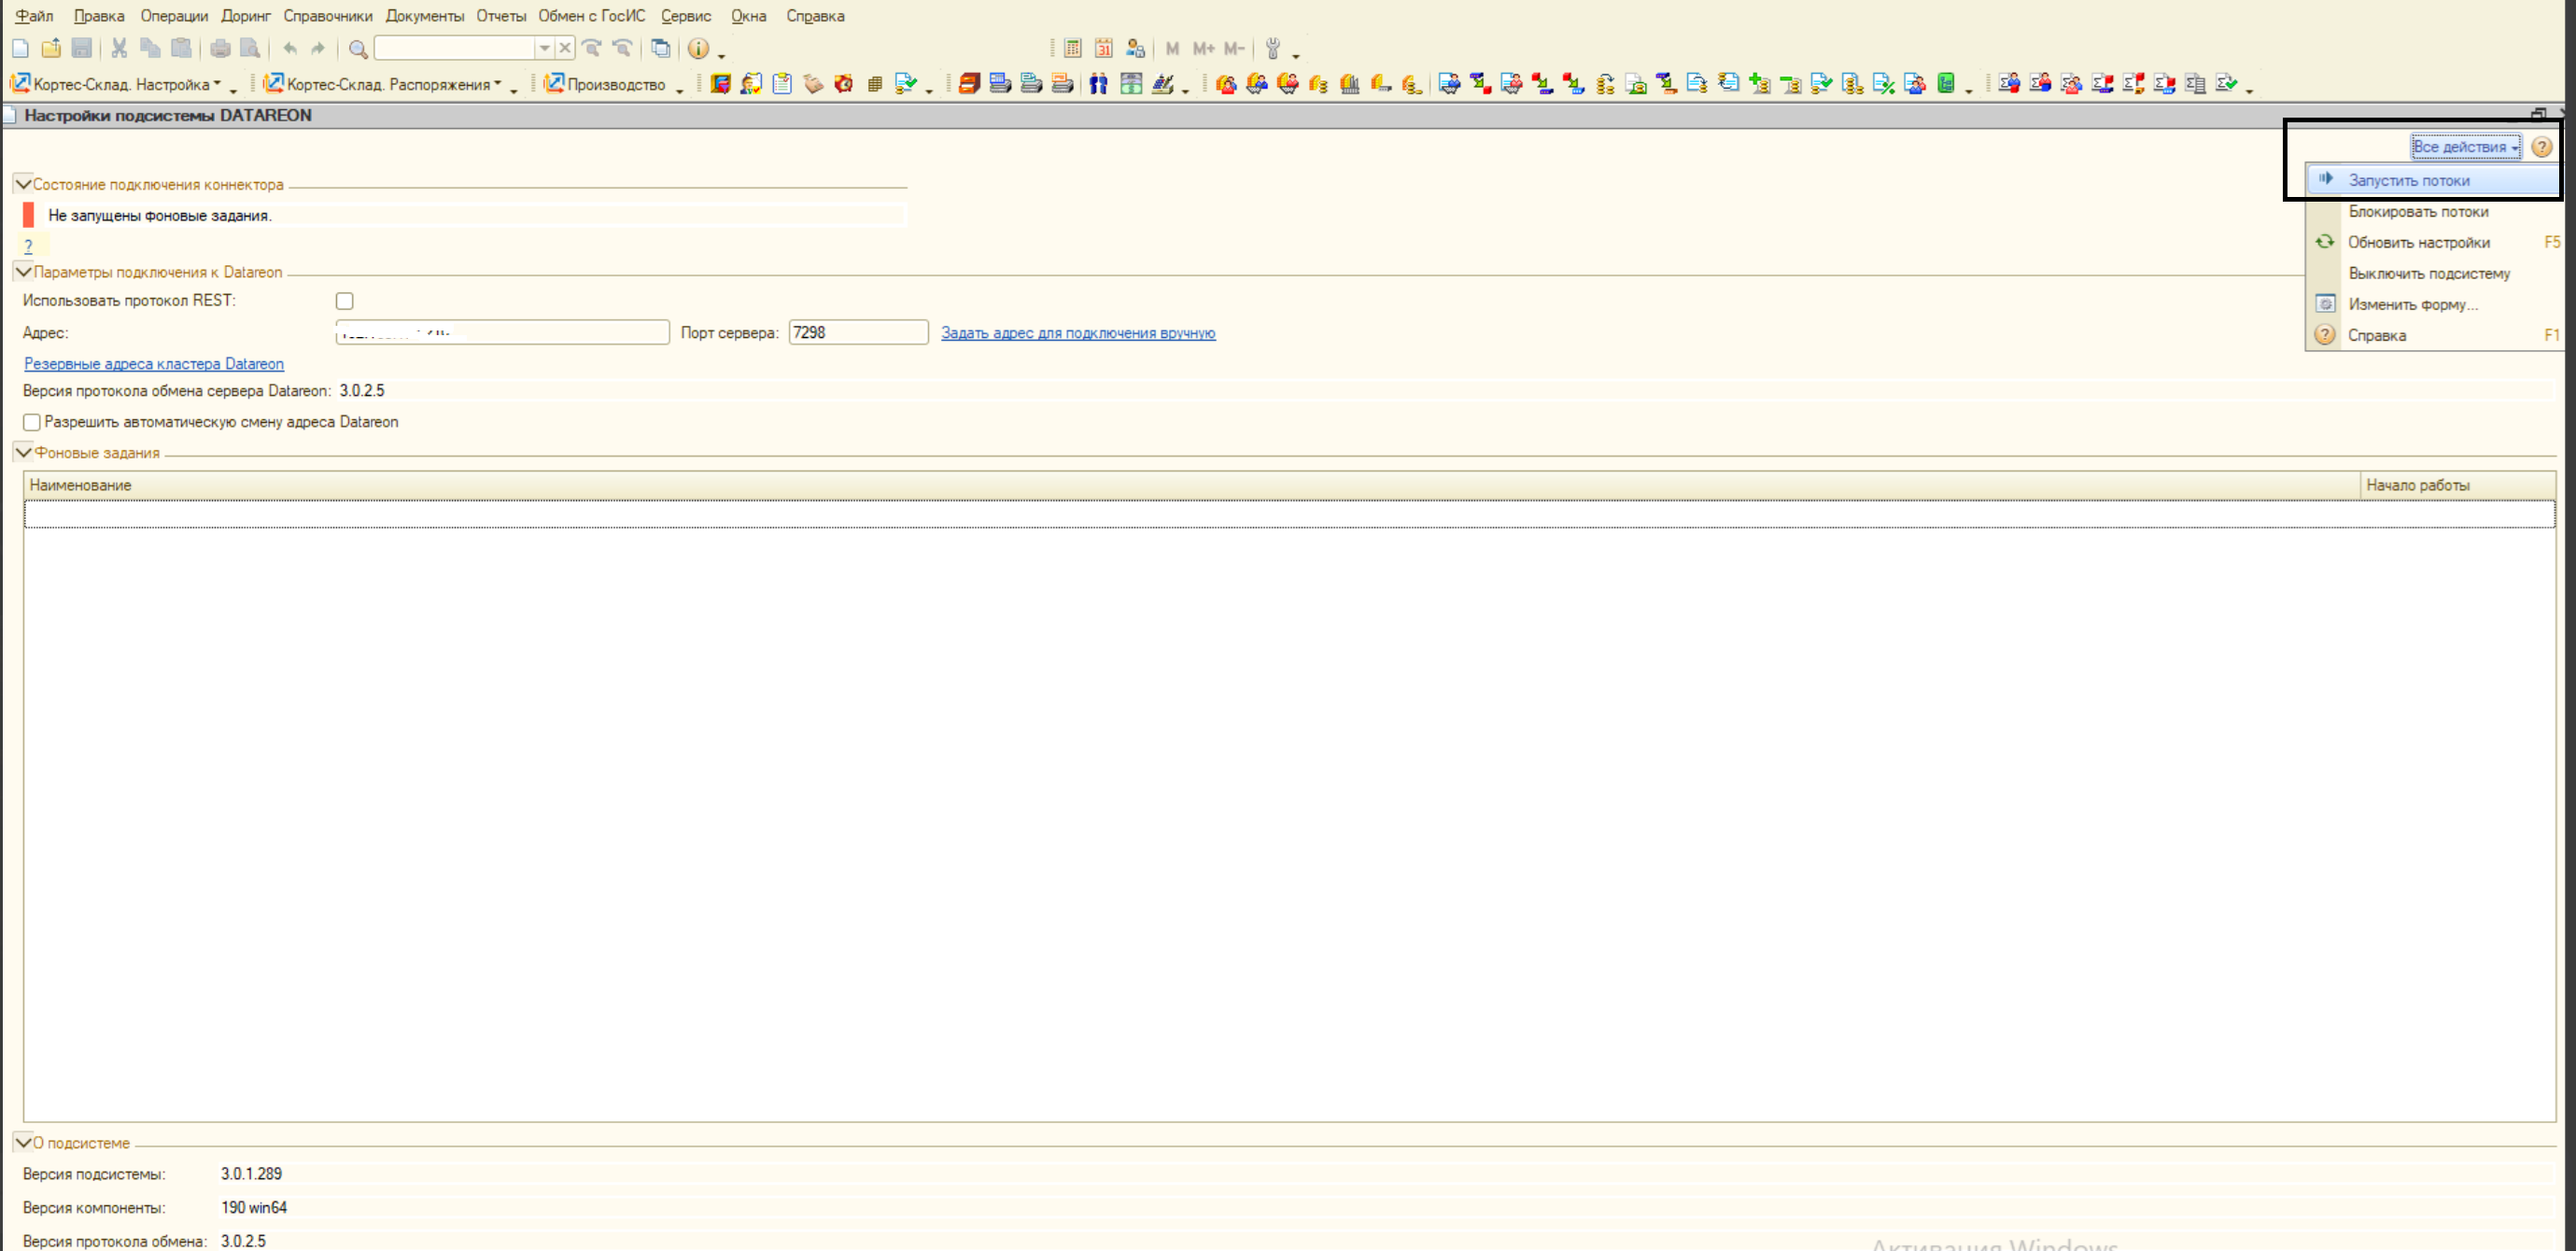Click the open file folder icon
The height and width of the screenshot is (1251, 2576).
51,48
